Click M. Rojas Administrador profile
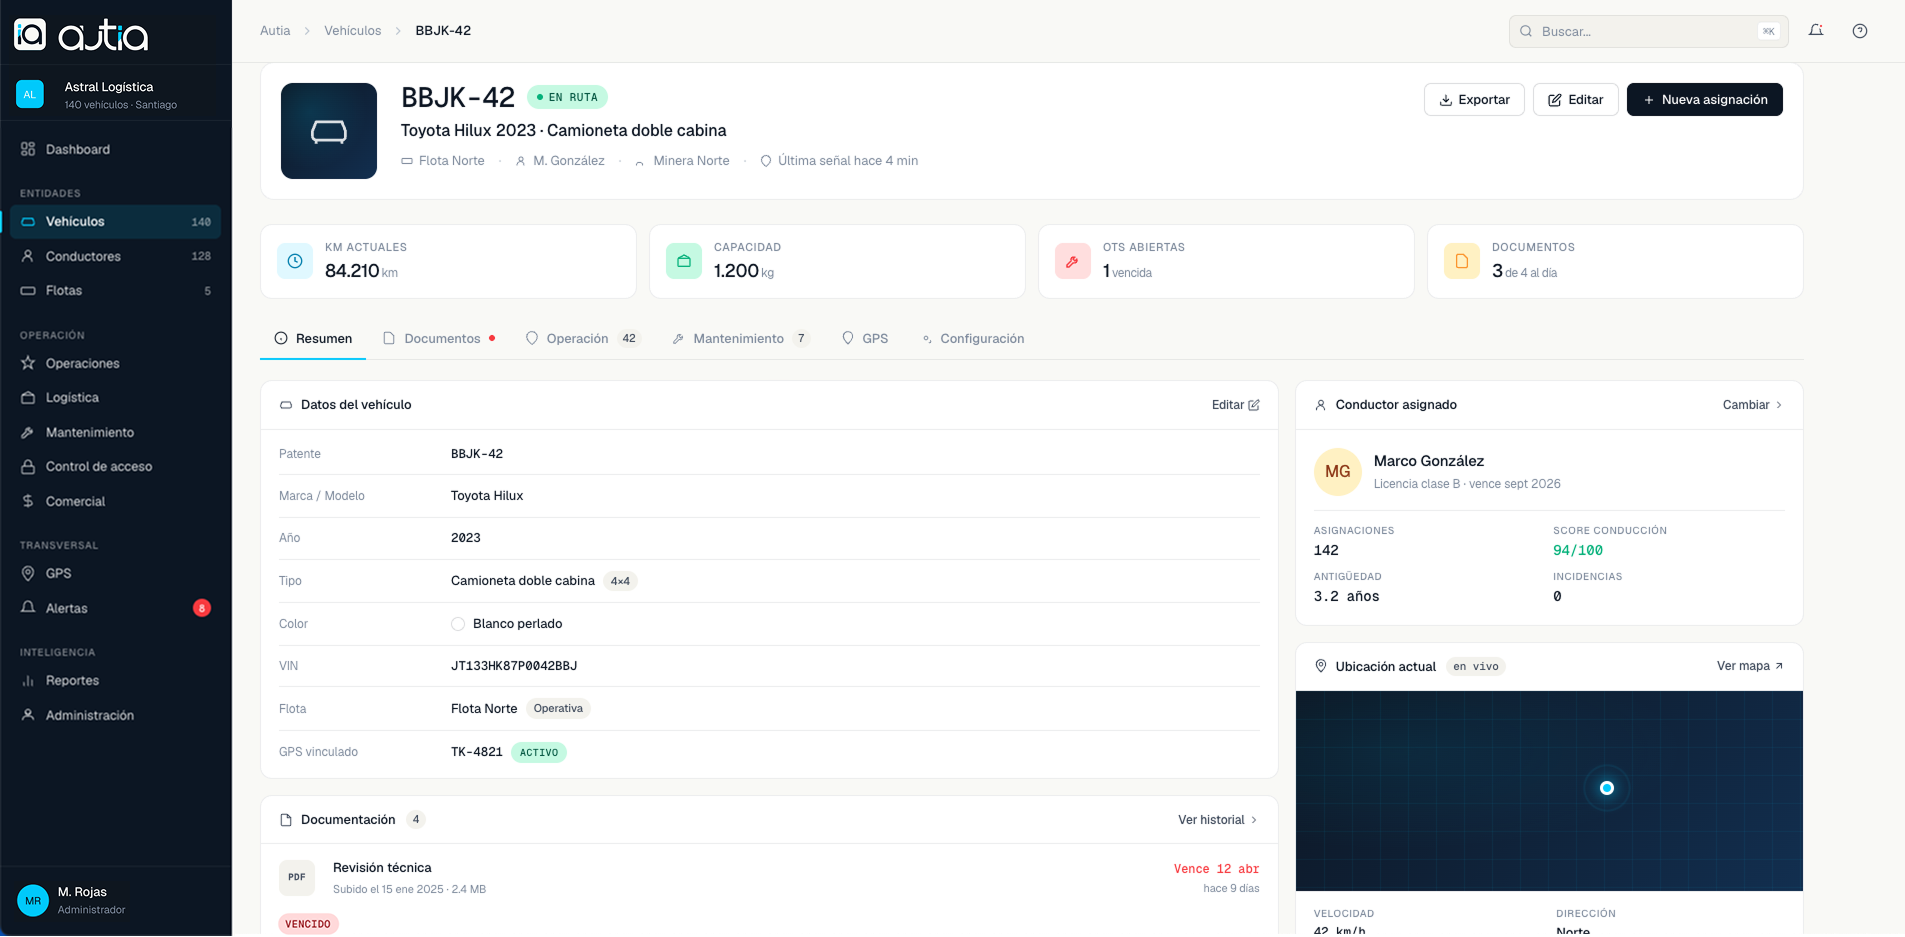 (x=115, y=900)
